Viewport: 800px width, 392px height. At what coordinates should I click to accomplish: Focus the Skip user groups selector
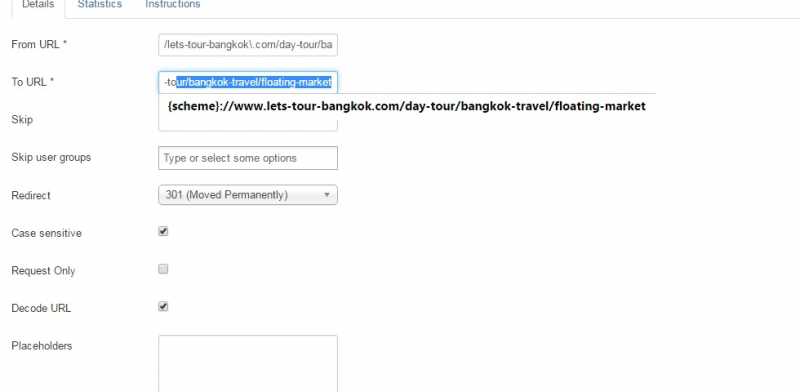point(248,158)
